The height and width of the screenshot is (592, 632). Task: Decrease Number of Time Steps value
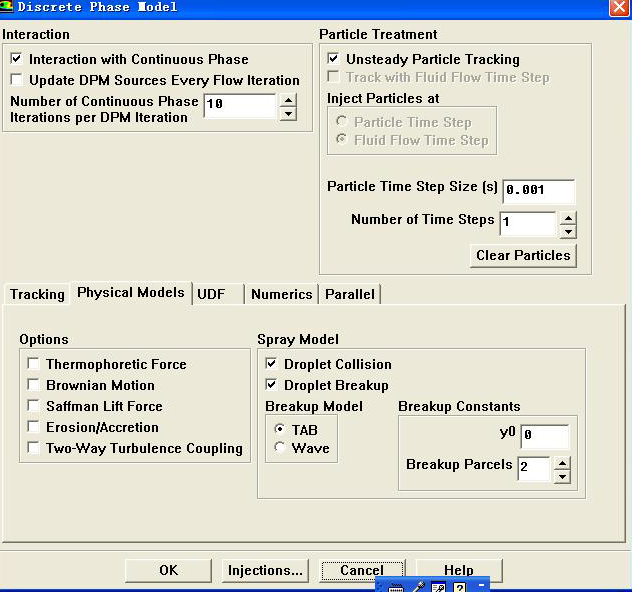pos(568,231)
